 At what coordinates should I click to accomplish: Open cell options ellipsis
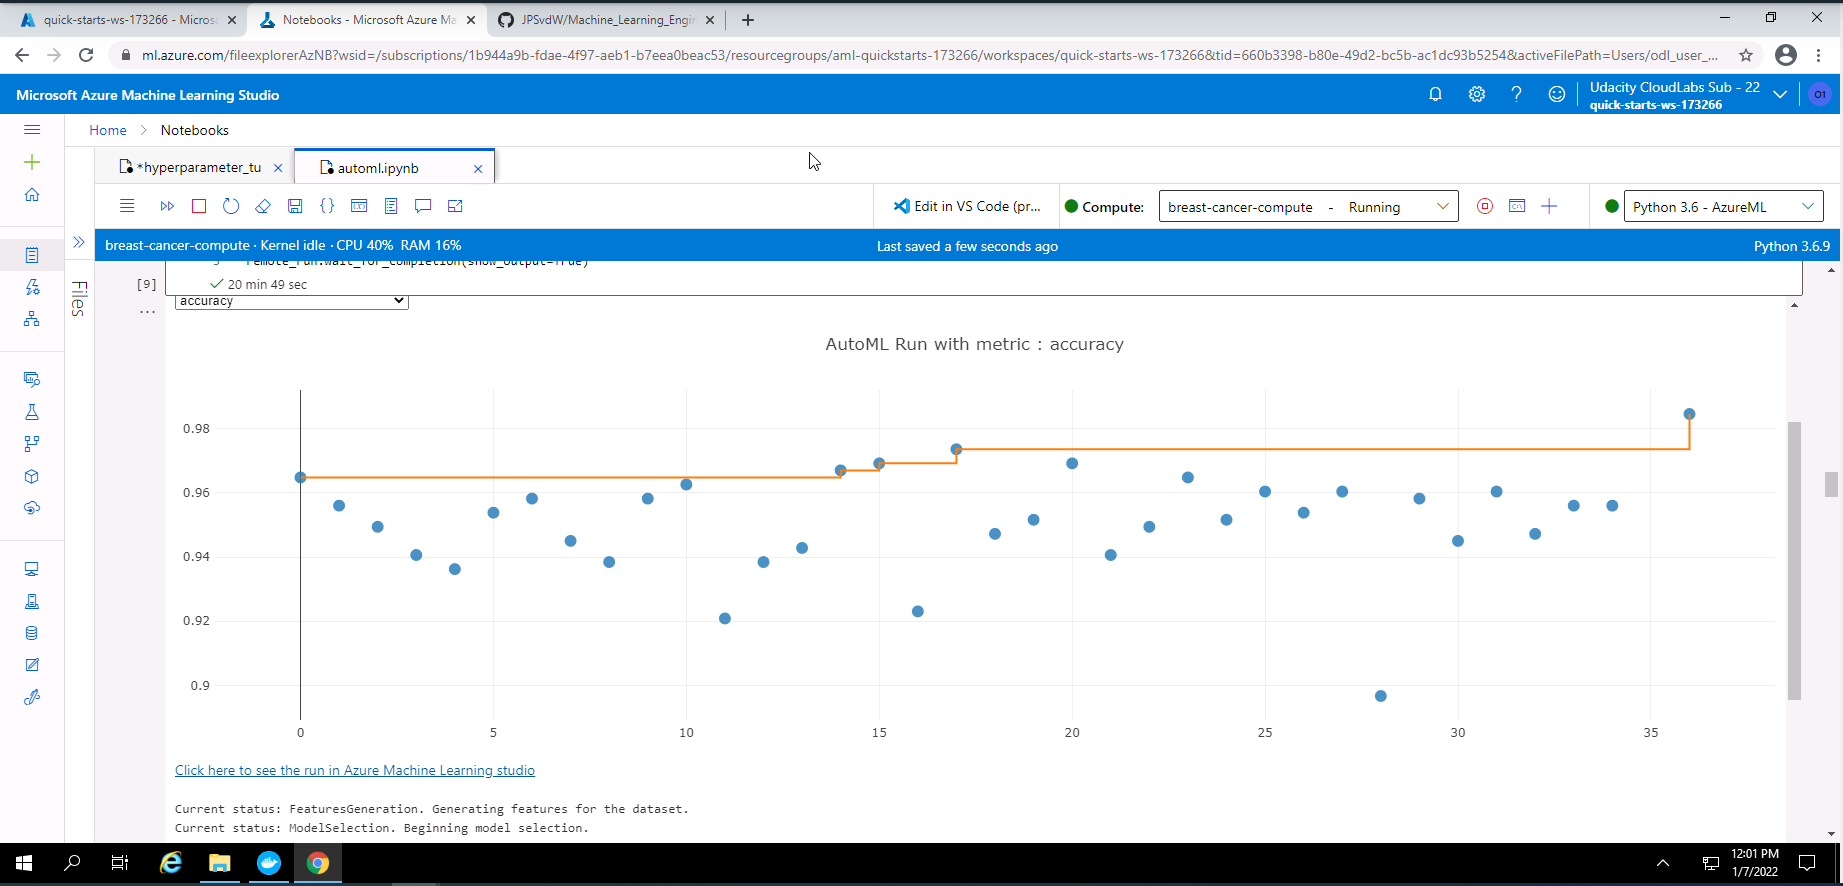pos(147,312)
